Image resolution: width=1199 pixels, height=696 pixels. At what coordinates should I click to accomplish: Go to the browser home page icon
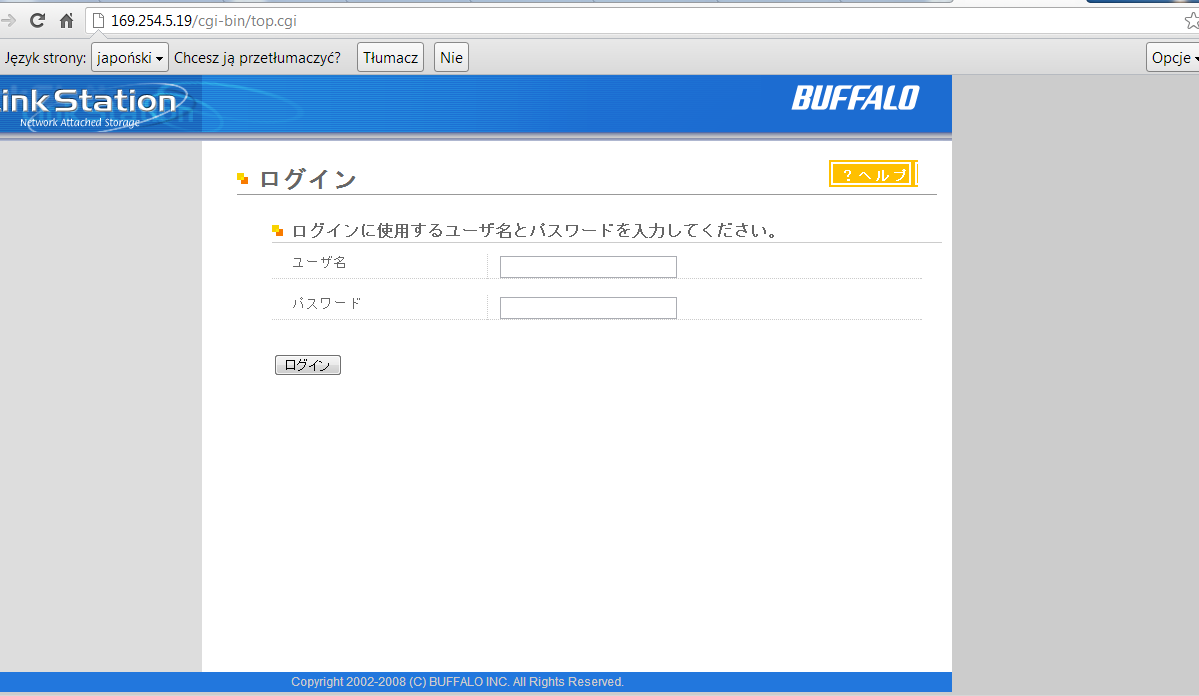coord(67,21)
